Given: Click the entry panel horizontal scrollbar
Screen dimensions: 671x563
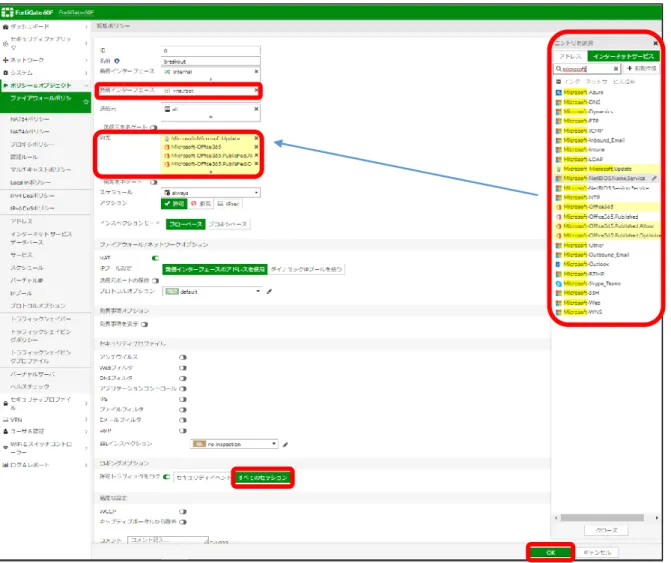Looking at the screenshot, I should (602, 518).
